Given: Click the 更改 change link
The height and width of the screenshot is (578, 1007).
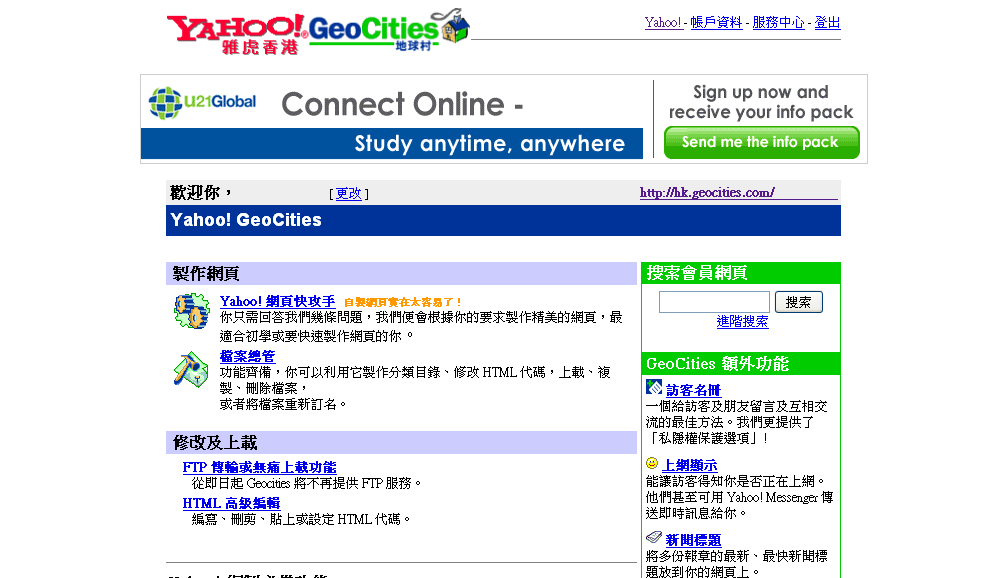Looking at the screenshot, I should (x=349, y=193).
